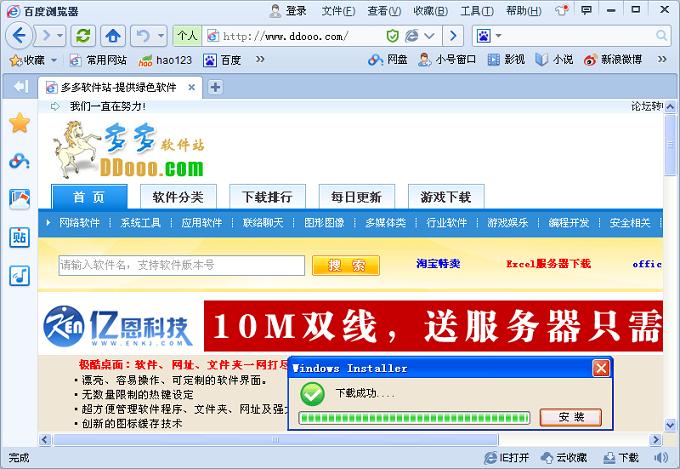The image size is (680, 469).
Task: Open the 多媒体类 category link
Action: (386, 223)
